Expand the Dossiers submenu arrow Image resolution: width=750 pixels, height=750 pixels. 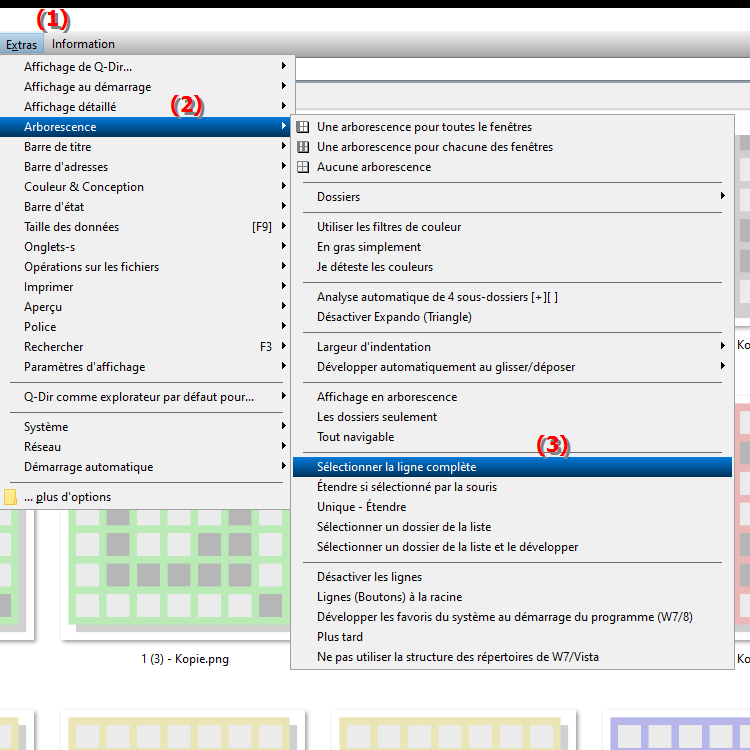(723, 196)
